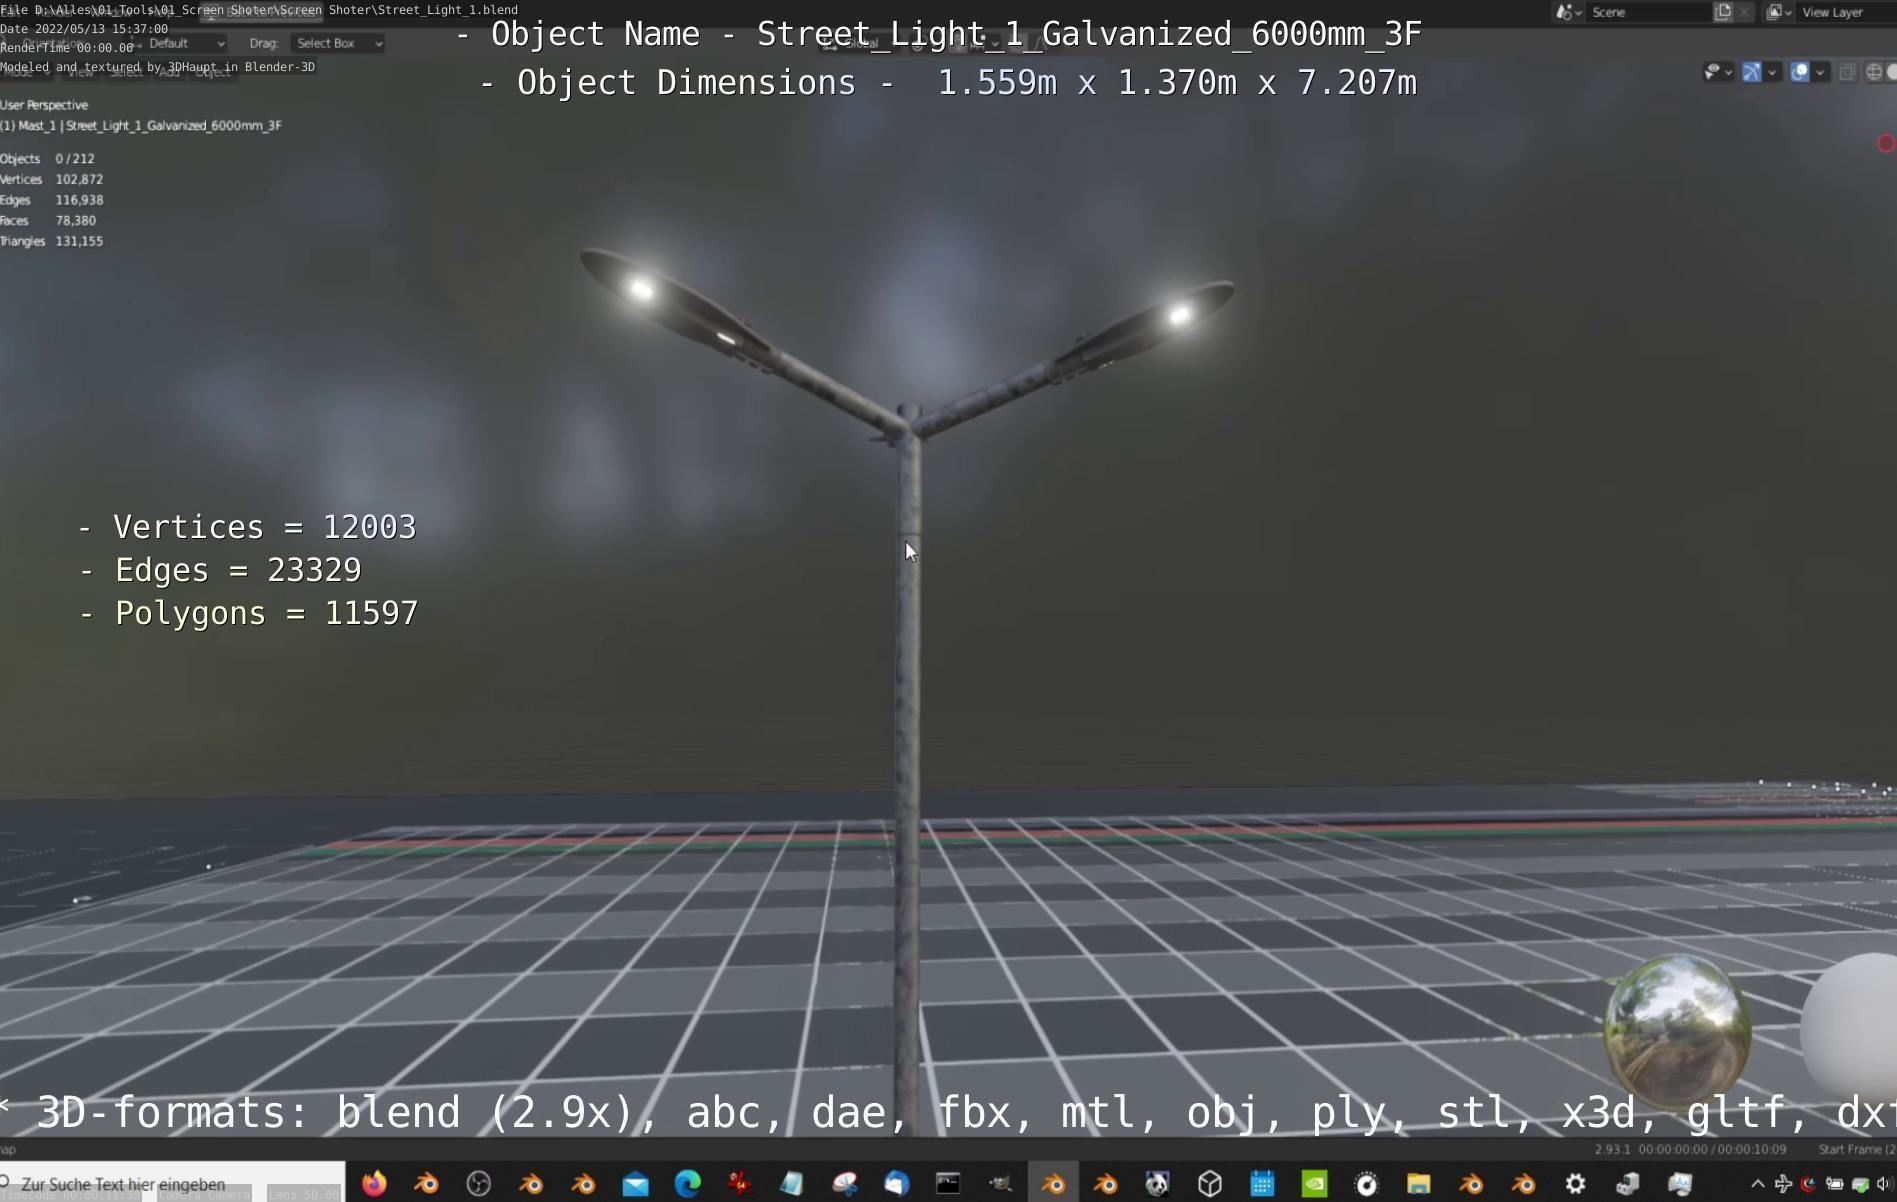1897x1202 pixels.
Task: Click the Windows search box
Action: click(172, 1184)
